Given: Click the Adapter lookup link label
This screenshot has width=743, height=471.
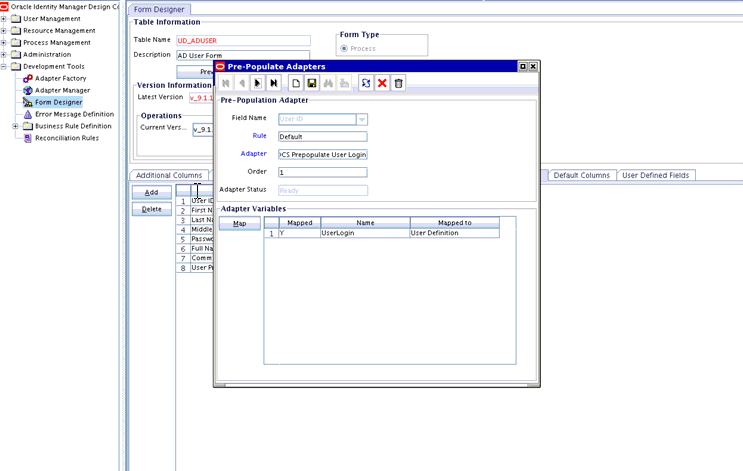Looking at the screenshot, I should pos(254,154).
